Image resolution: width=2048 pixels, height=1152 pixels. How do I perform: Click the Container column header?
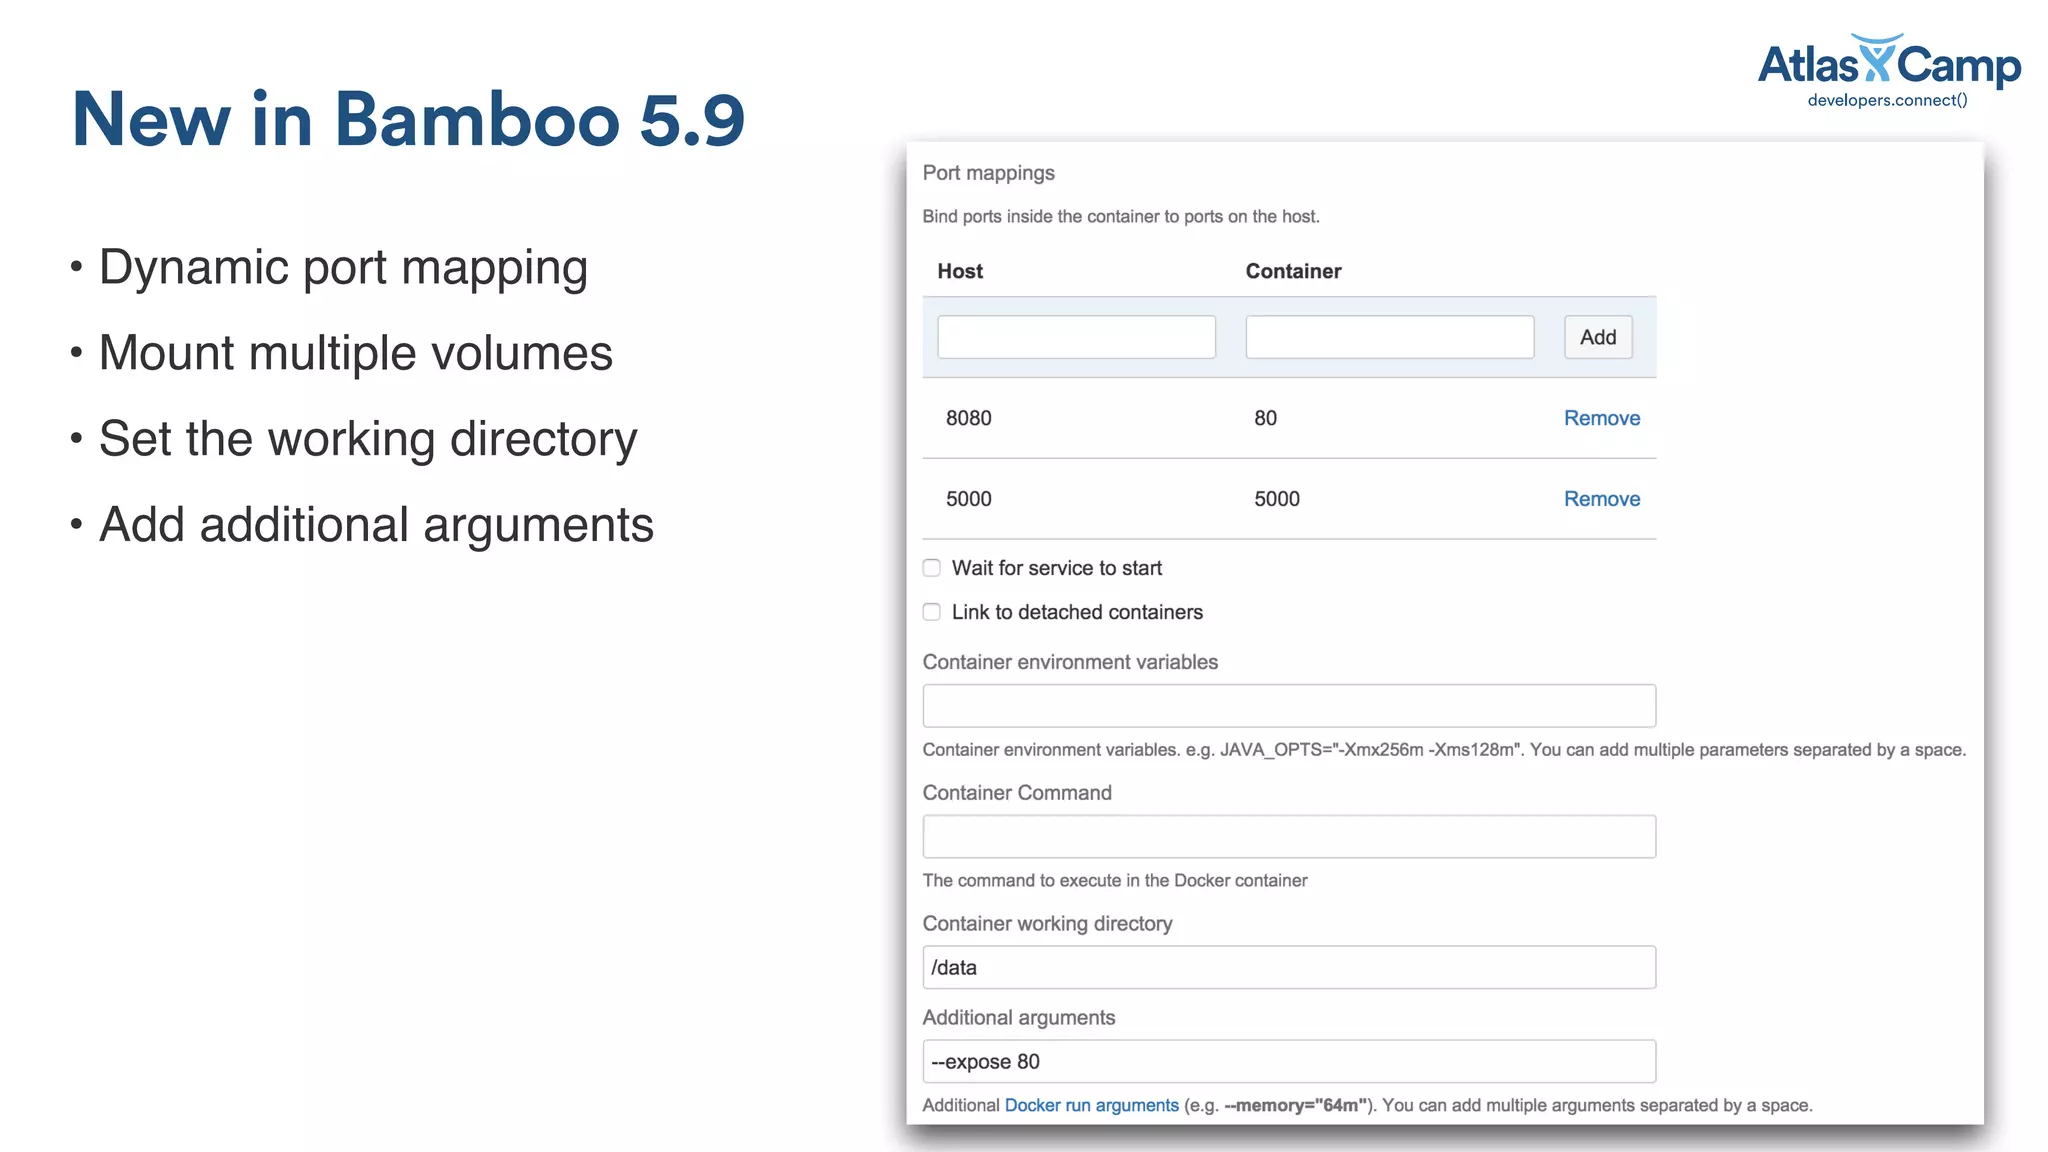point(1293,271)
